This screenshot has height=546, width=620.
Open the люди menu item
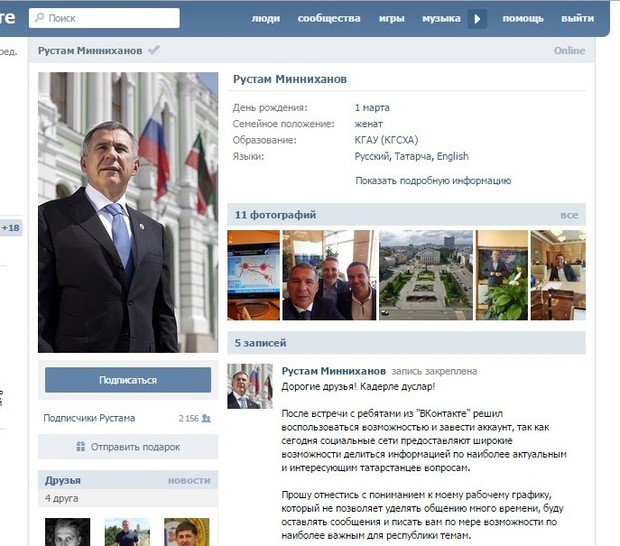(x=266, y=19)
